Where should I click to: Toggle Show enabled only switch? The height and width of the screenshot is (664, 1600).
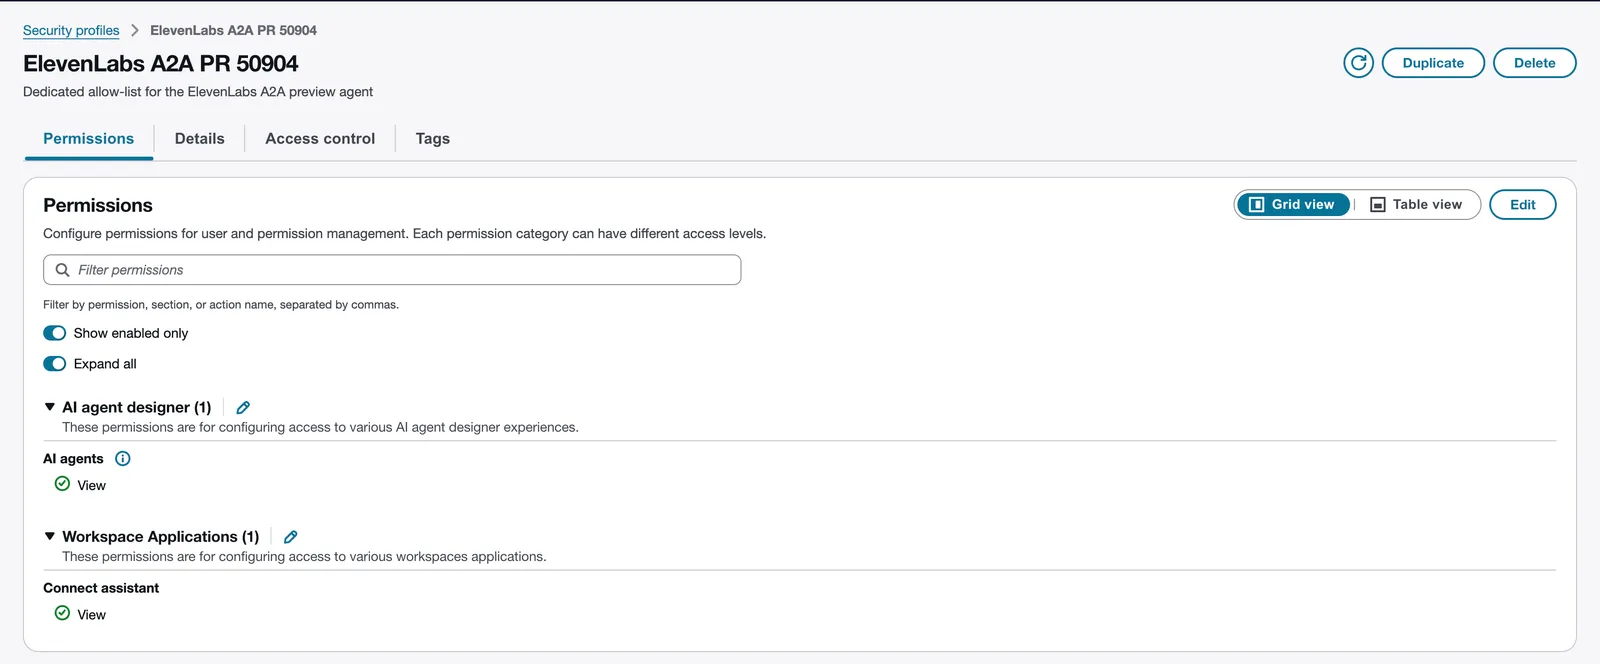[55, 333]
